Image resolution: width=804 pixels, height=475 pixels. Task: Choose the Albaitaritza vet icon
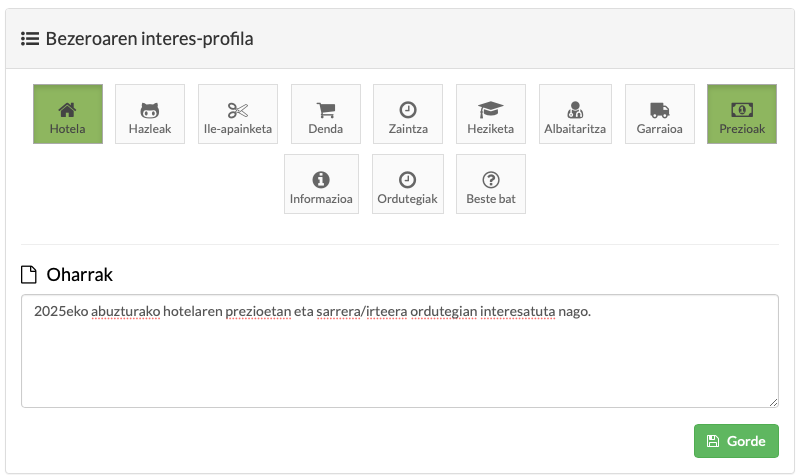(x=574, y=110)
